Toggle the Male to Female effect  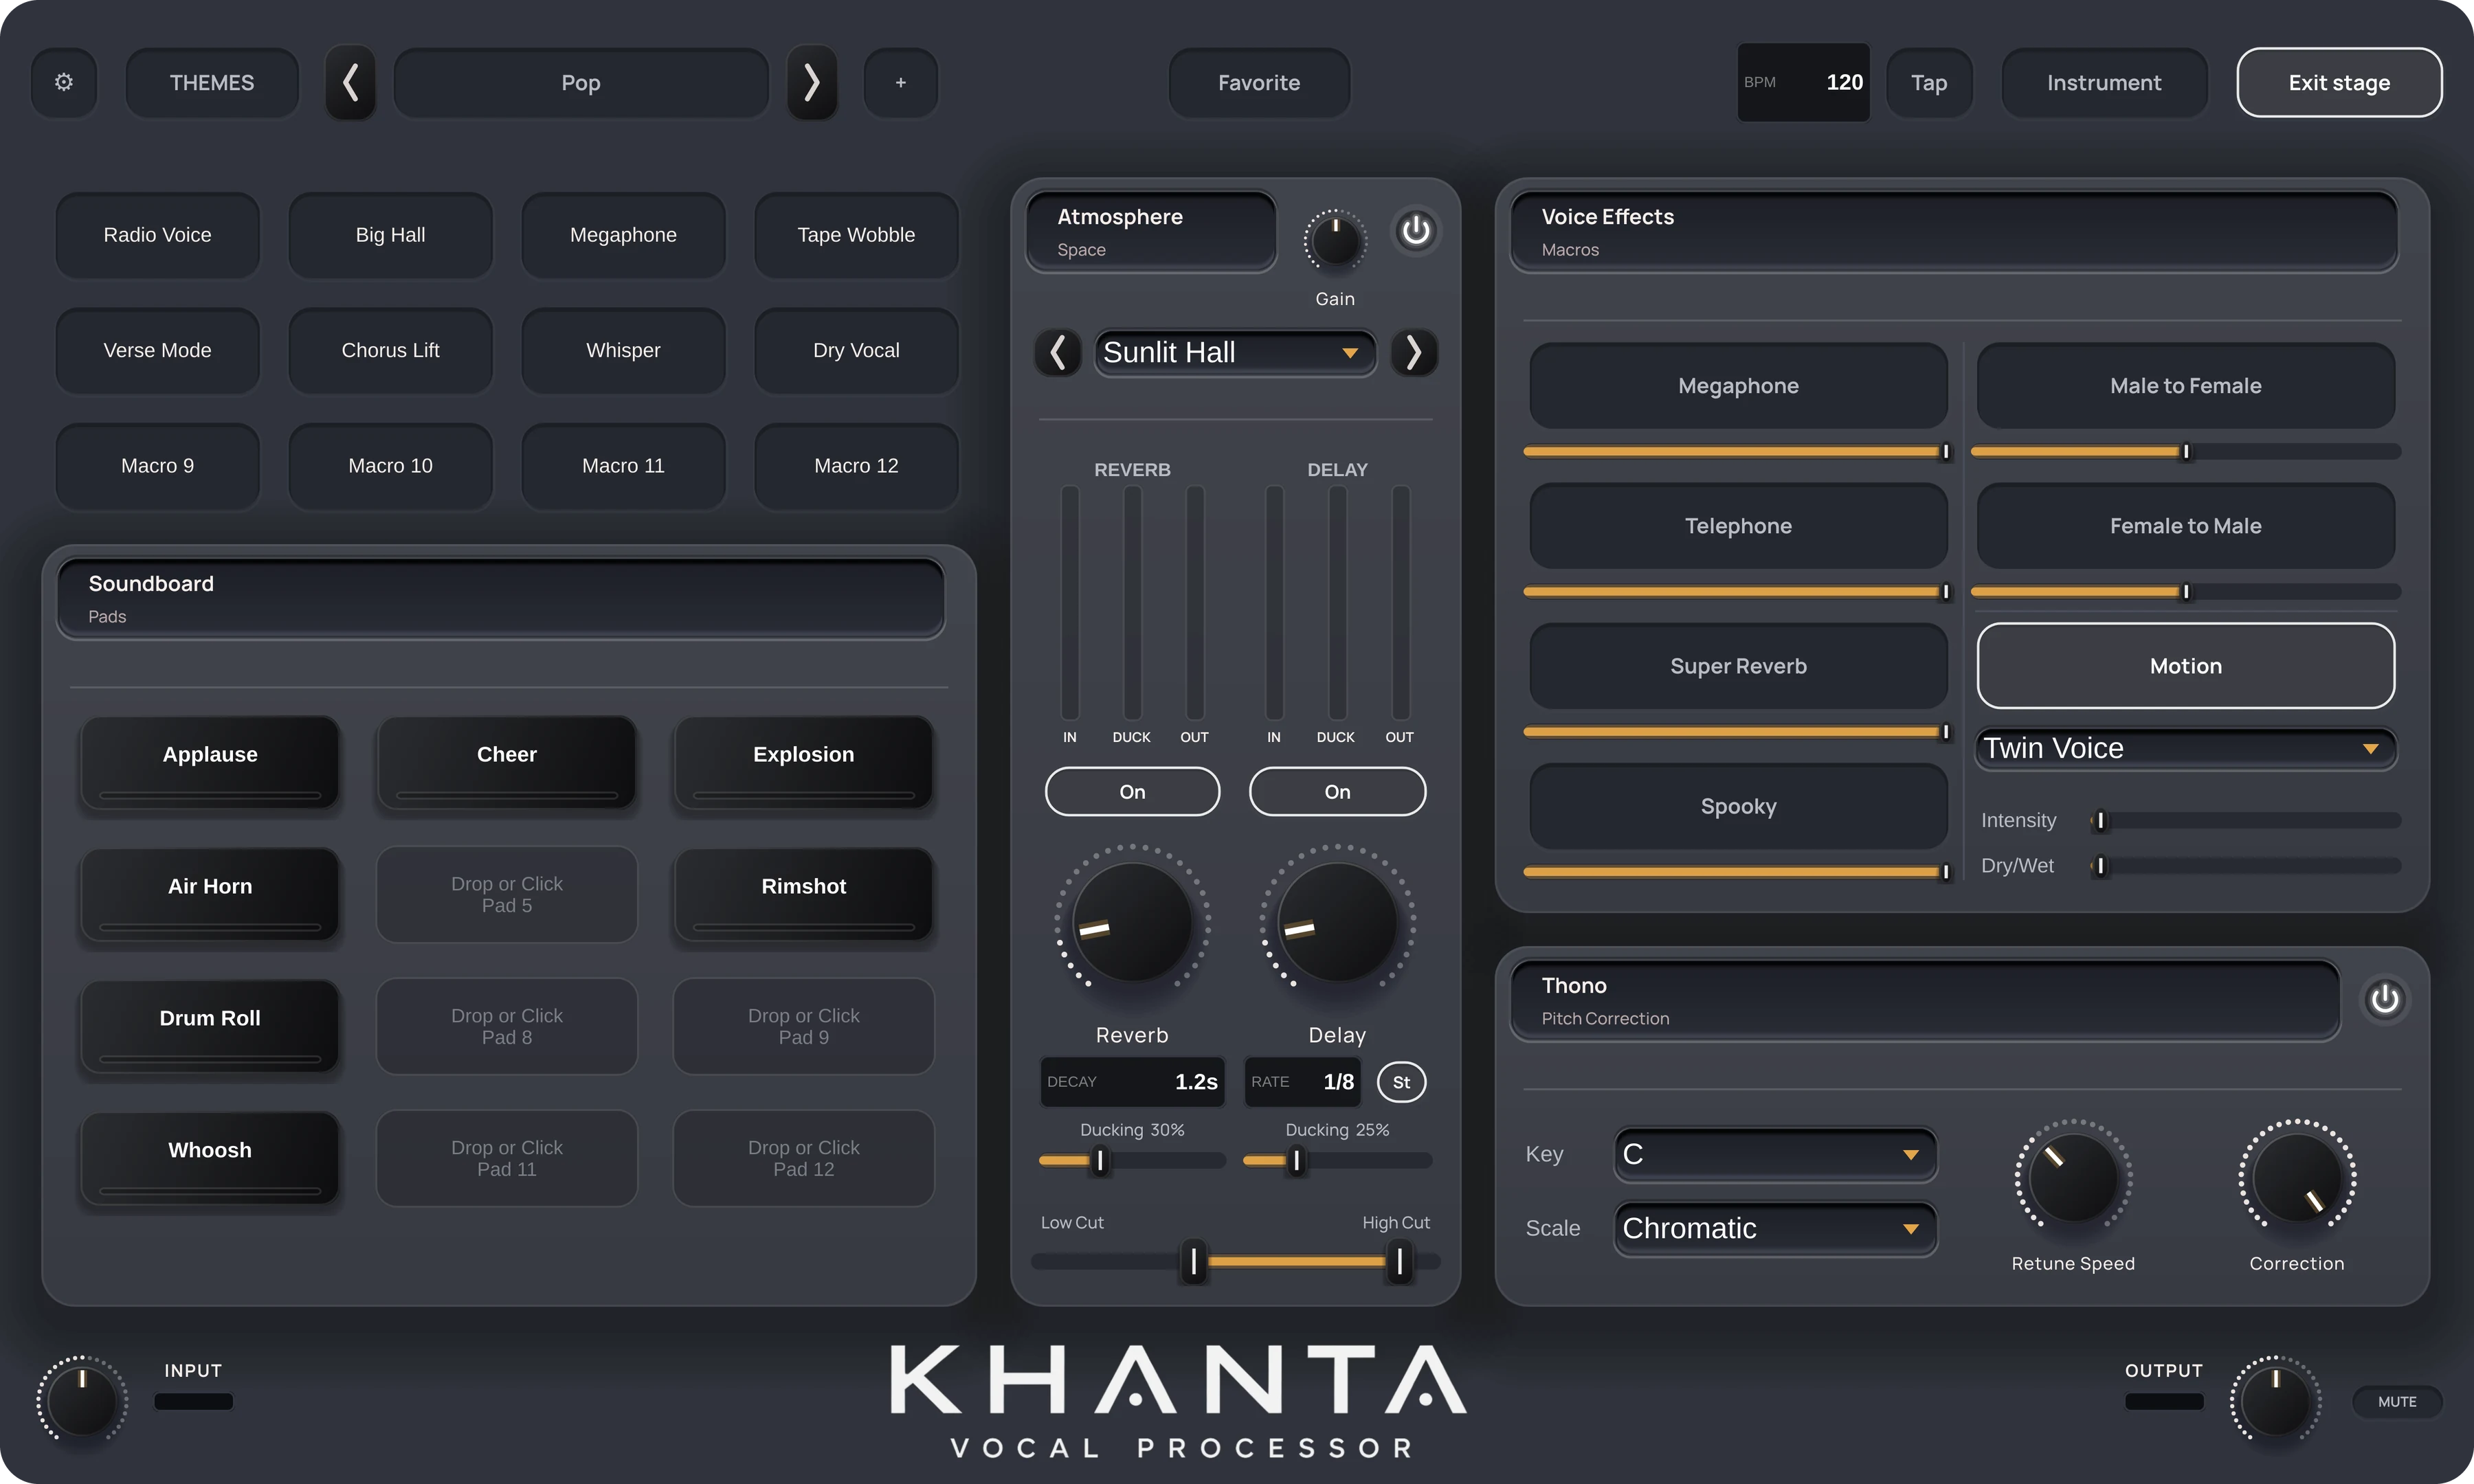[2185, 386]
